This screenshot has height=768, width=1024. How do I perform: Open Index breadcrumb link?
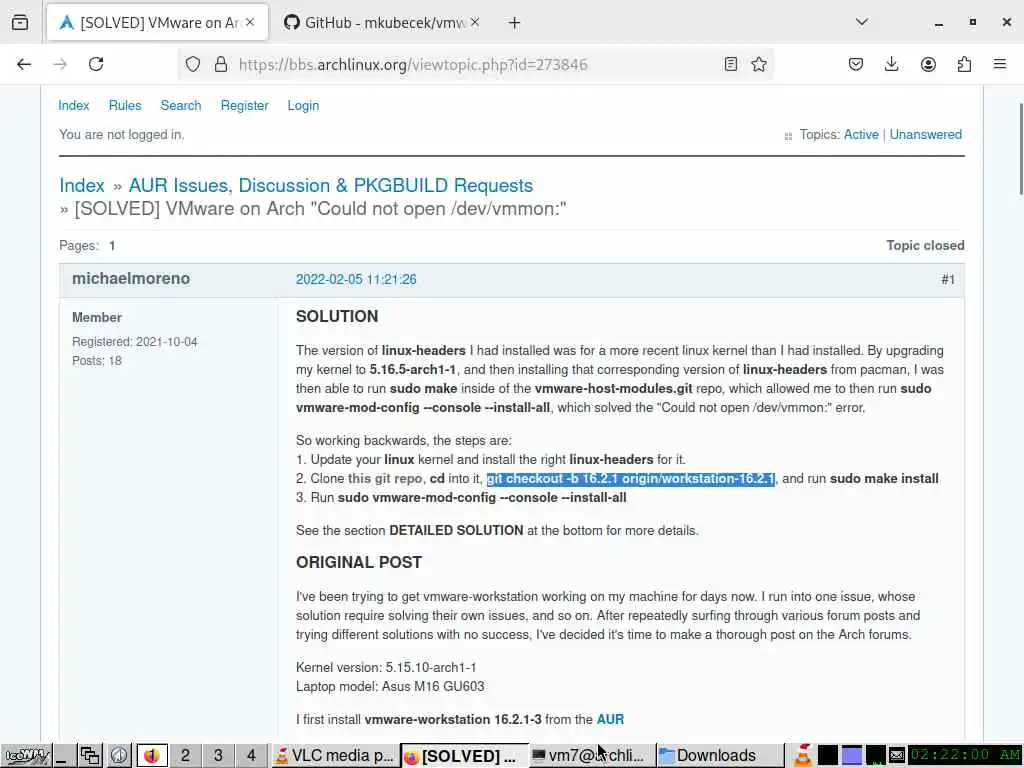(x=82, y=185)
